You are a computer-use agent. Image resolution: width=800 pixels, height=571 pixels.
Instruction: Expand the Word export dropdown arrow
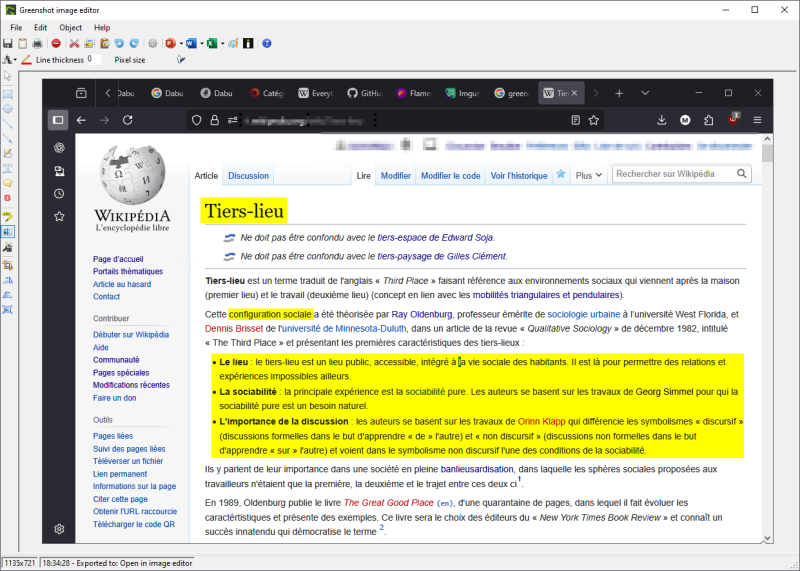coord(202,44)
